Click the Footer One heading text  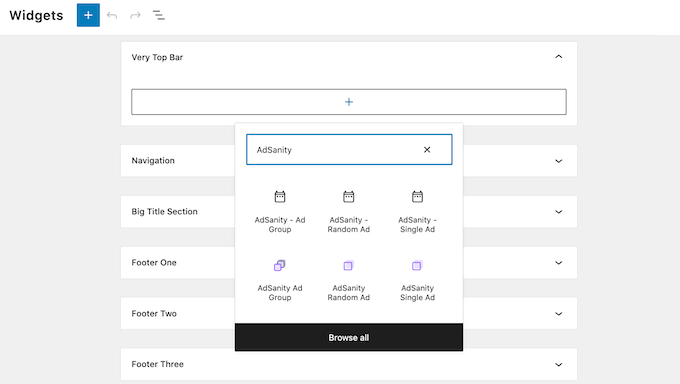coord(154,263)
